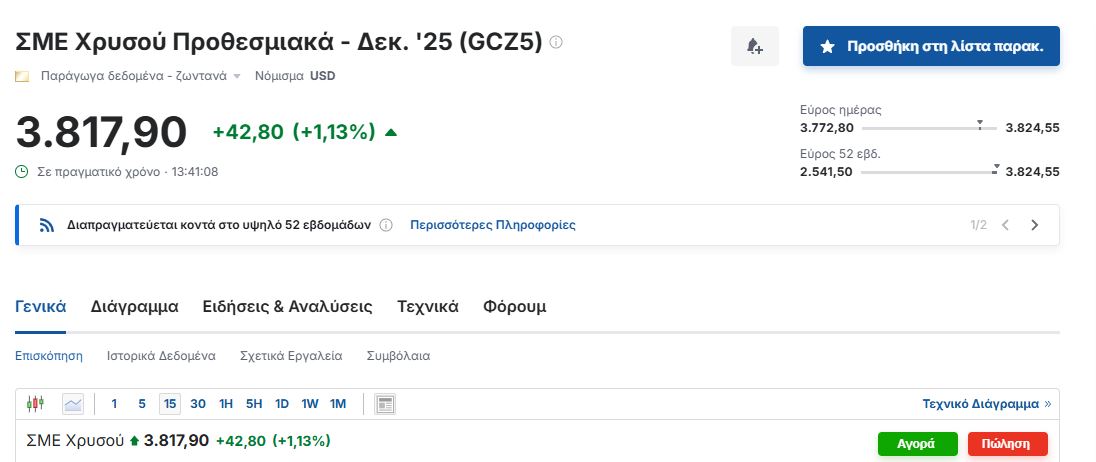Go to next notice with right chevron
This screenshot has height=462, width=1096.
point(1035,225)
